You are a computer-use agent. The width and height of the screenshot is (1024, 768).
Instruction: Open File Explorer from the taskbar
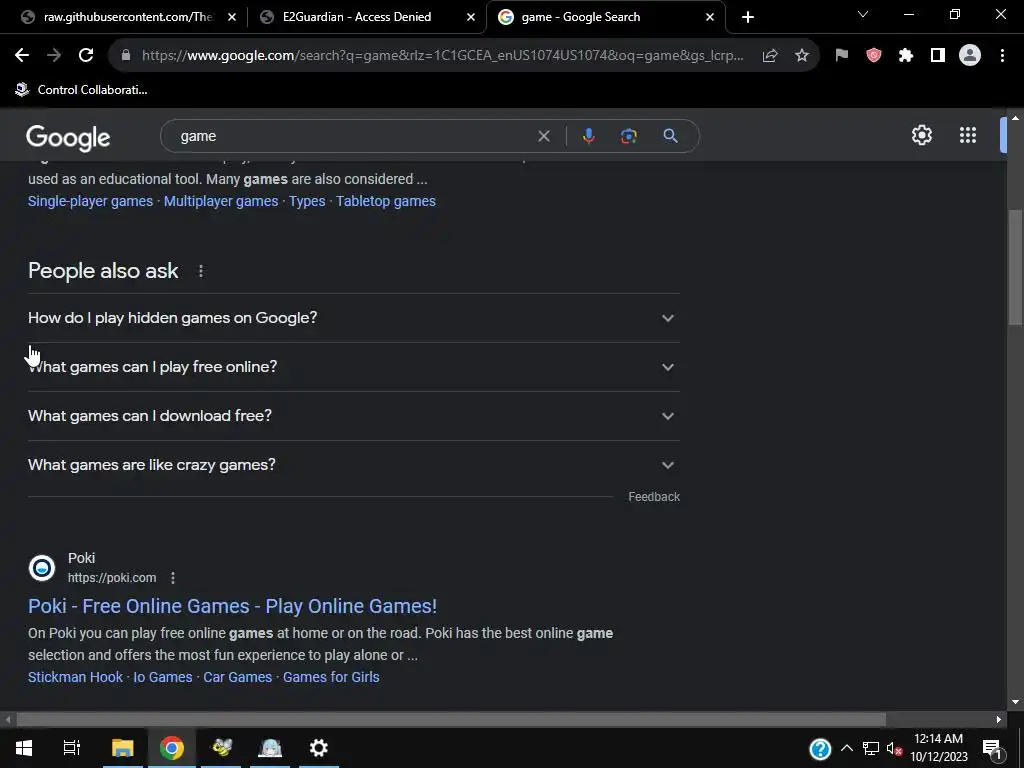122,748
